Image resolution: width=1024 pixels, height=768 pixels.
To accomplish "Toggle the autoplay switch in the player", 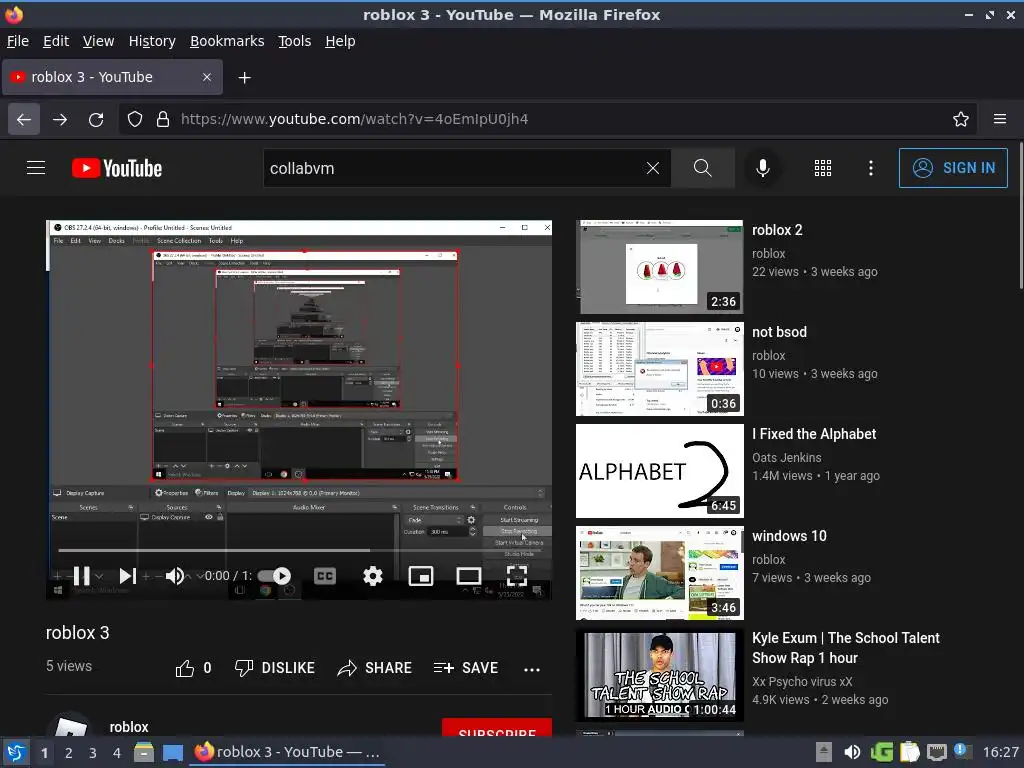I will click(x=274, y=575).
